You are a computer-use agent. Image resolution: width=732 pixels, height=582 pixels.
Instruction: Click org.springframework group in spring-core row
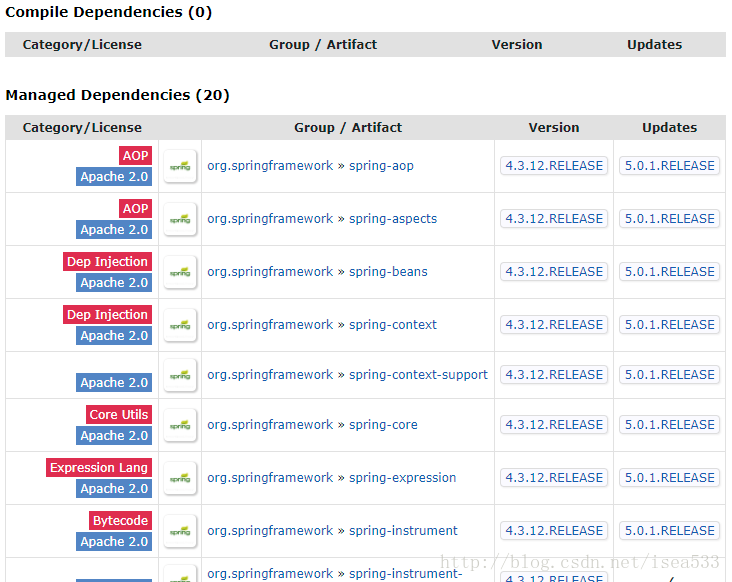pyautogui.click(x=270, y=424)
